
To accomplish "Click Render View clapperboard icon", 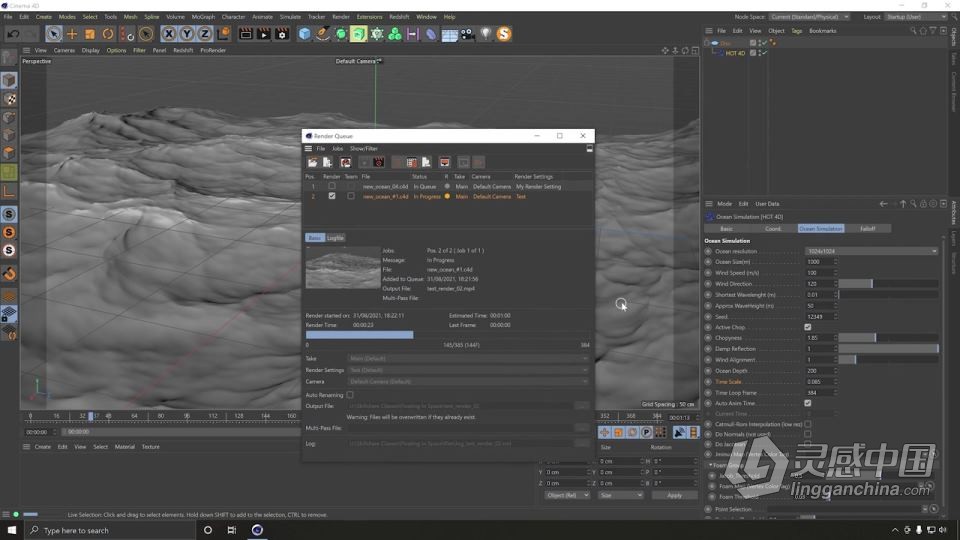I will click(x=246, y=34).
